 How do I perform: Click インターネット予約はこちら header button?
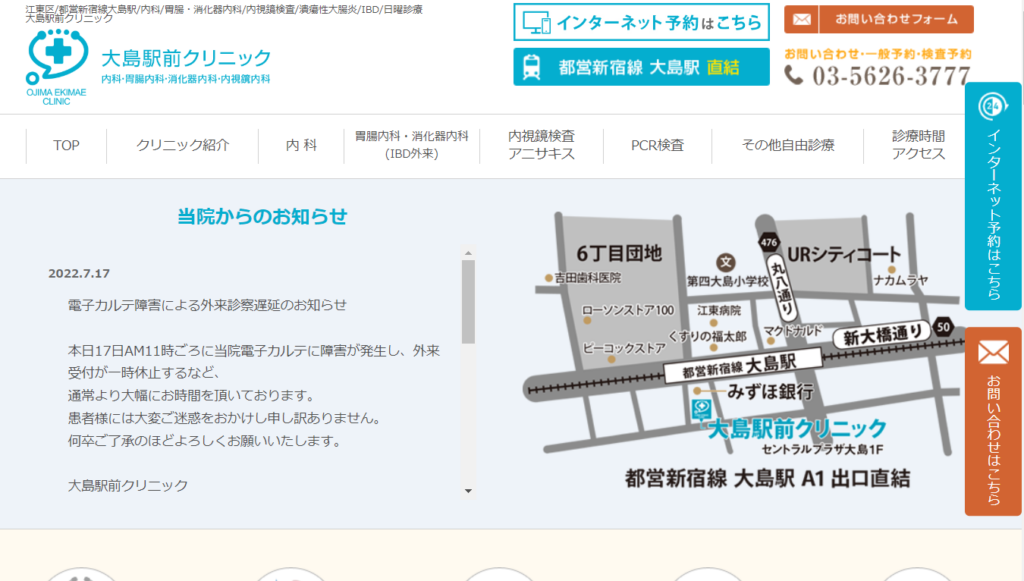pos(641,23)
